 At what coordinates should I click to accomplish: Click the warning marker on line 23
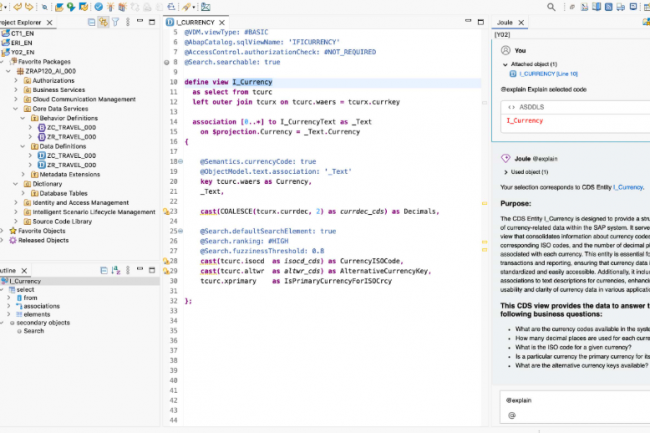coord(166,211)
